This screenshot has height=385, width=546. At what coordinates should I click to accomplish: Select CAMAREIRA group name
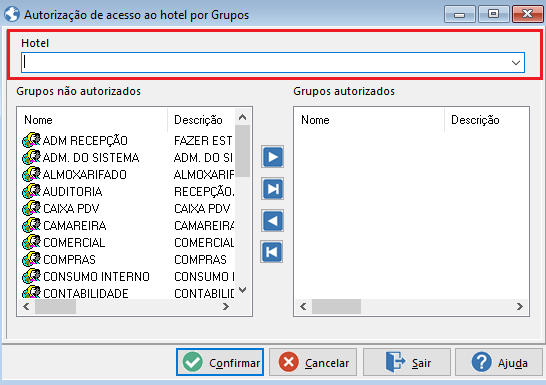[75, 226]
